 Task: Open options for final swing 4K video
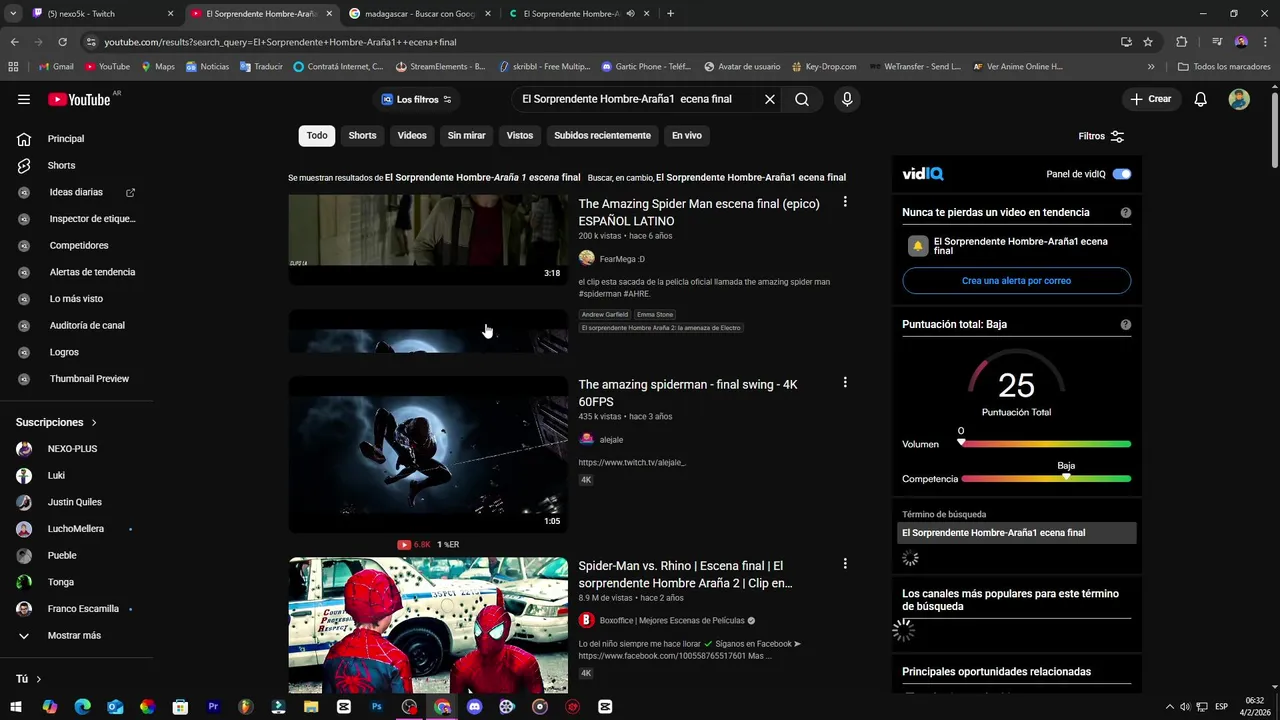[845, 382]
